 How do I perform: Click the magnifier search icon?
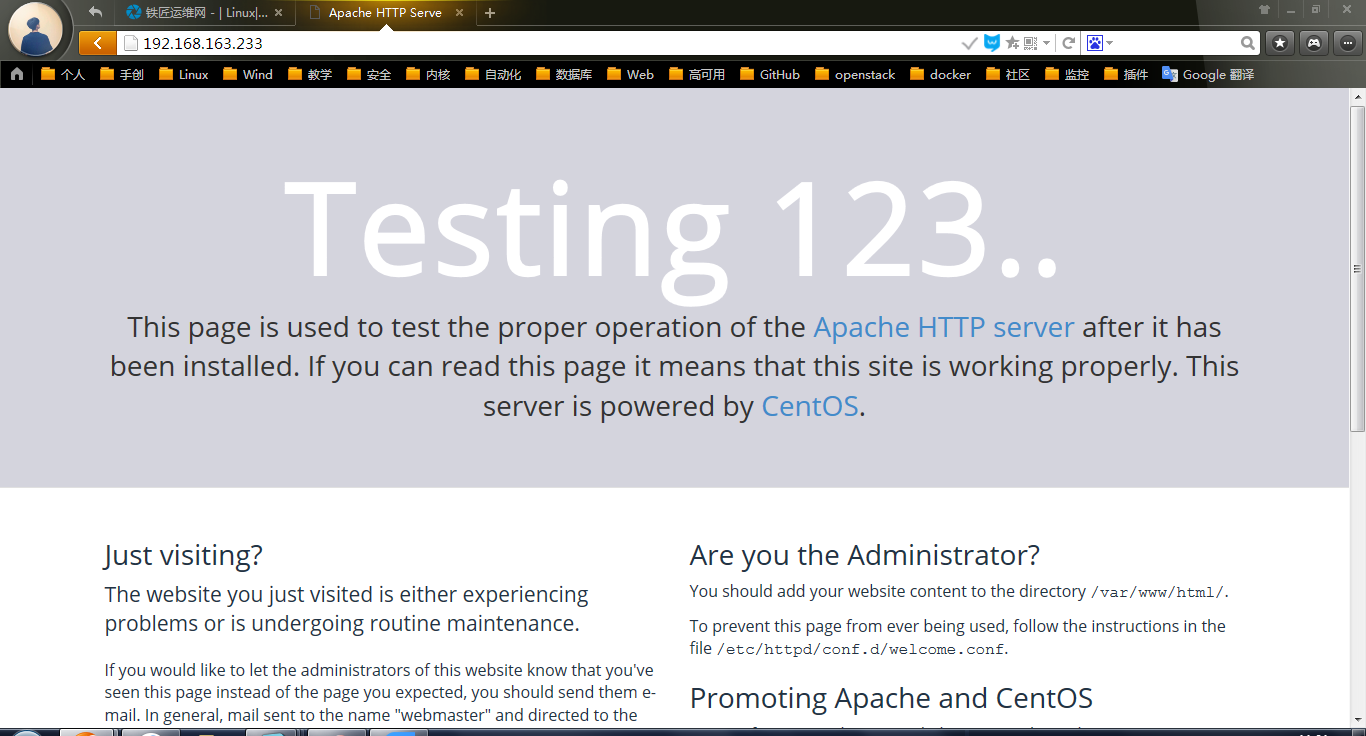click(1248, 43)
